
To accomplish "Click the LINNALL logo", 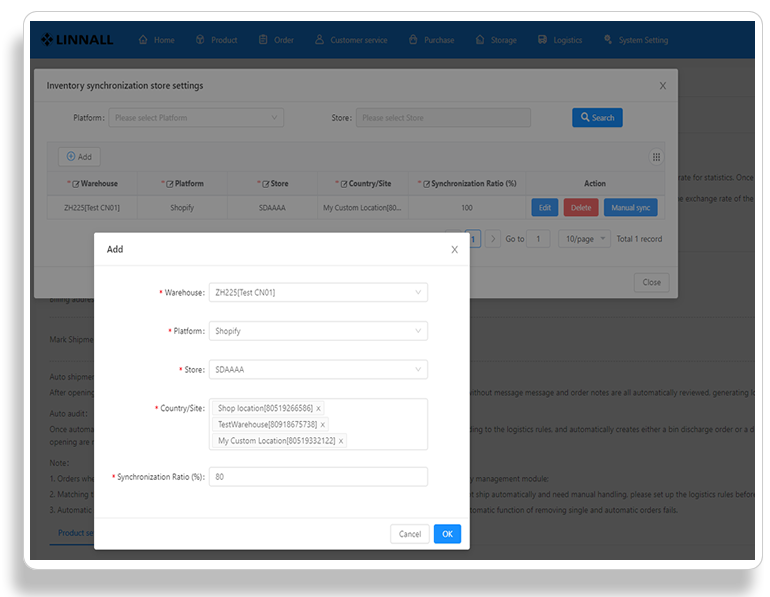I will click(x=77, y=40).
